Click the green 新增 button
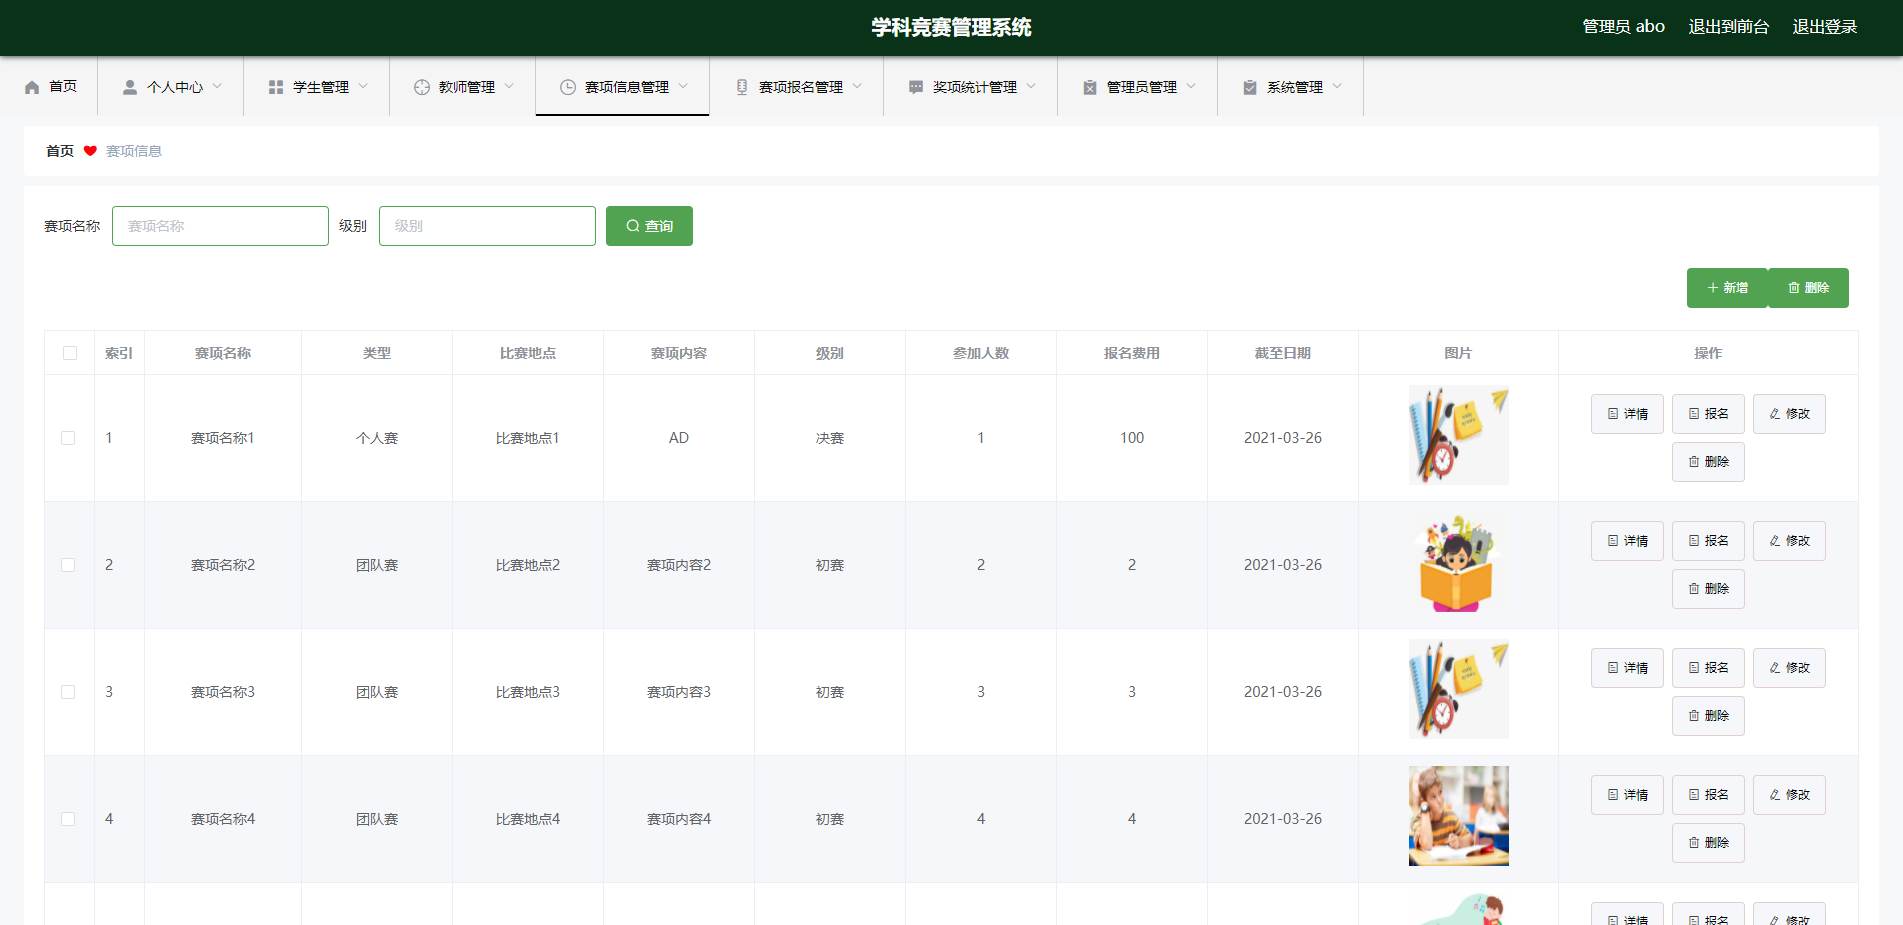Viewport: 1903px width, 925px height. coord(1727,288)
